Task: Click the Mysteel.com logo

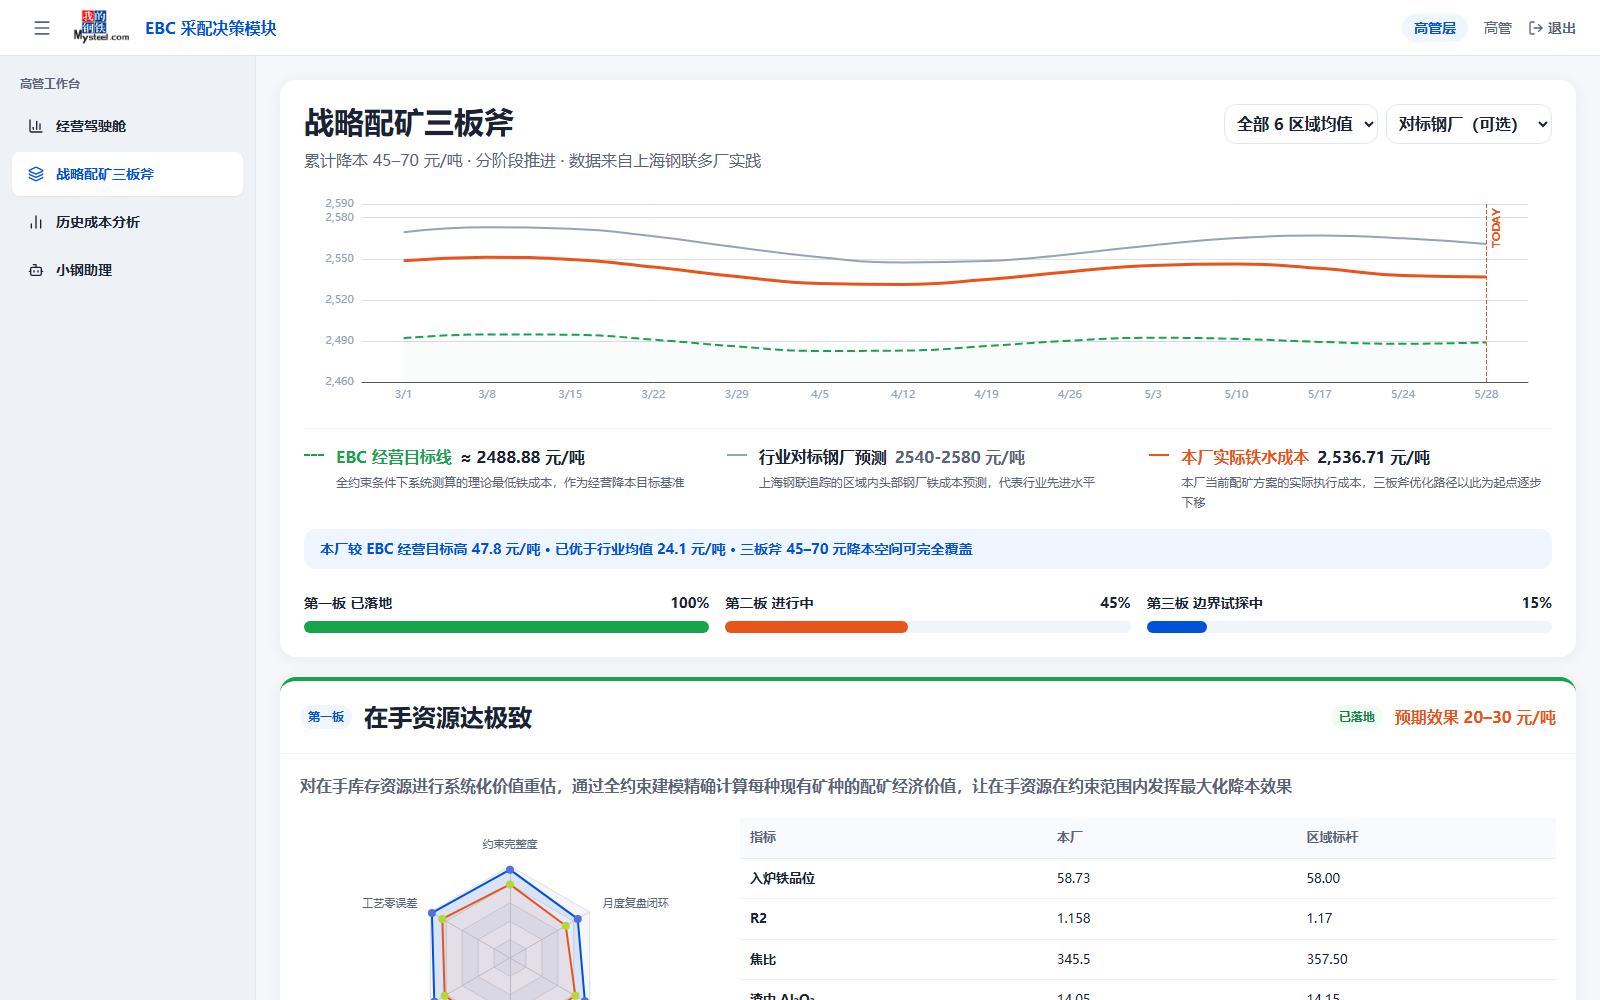Action: (102, 27)
